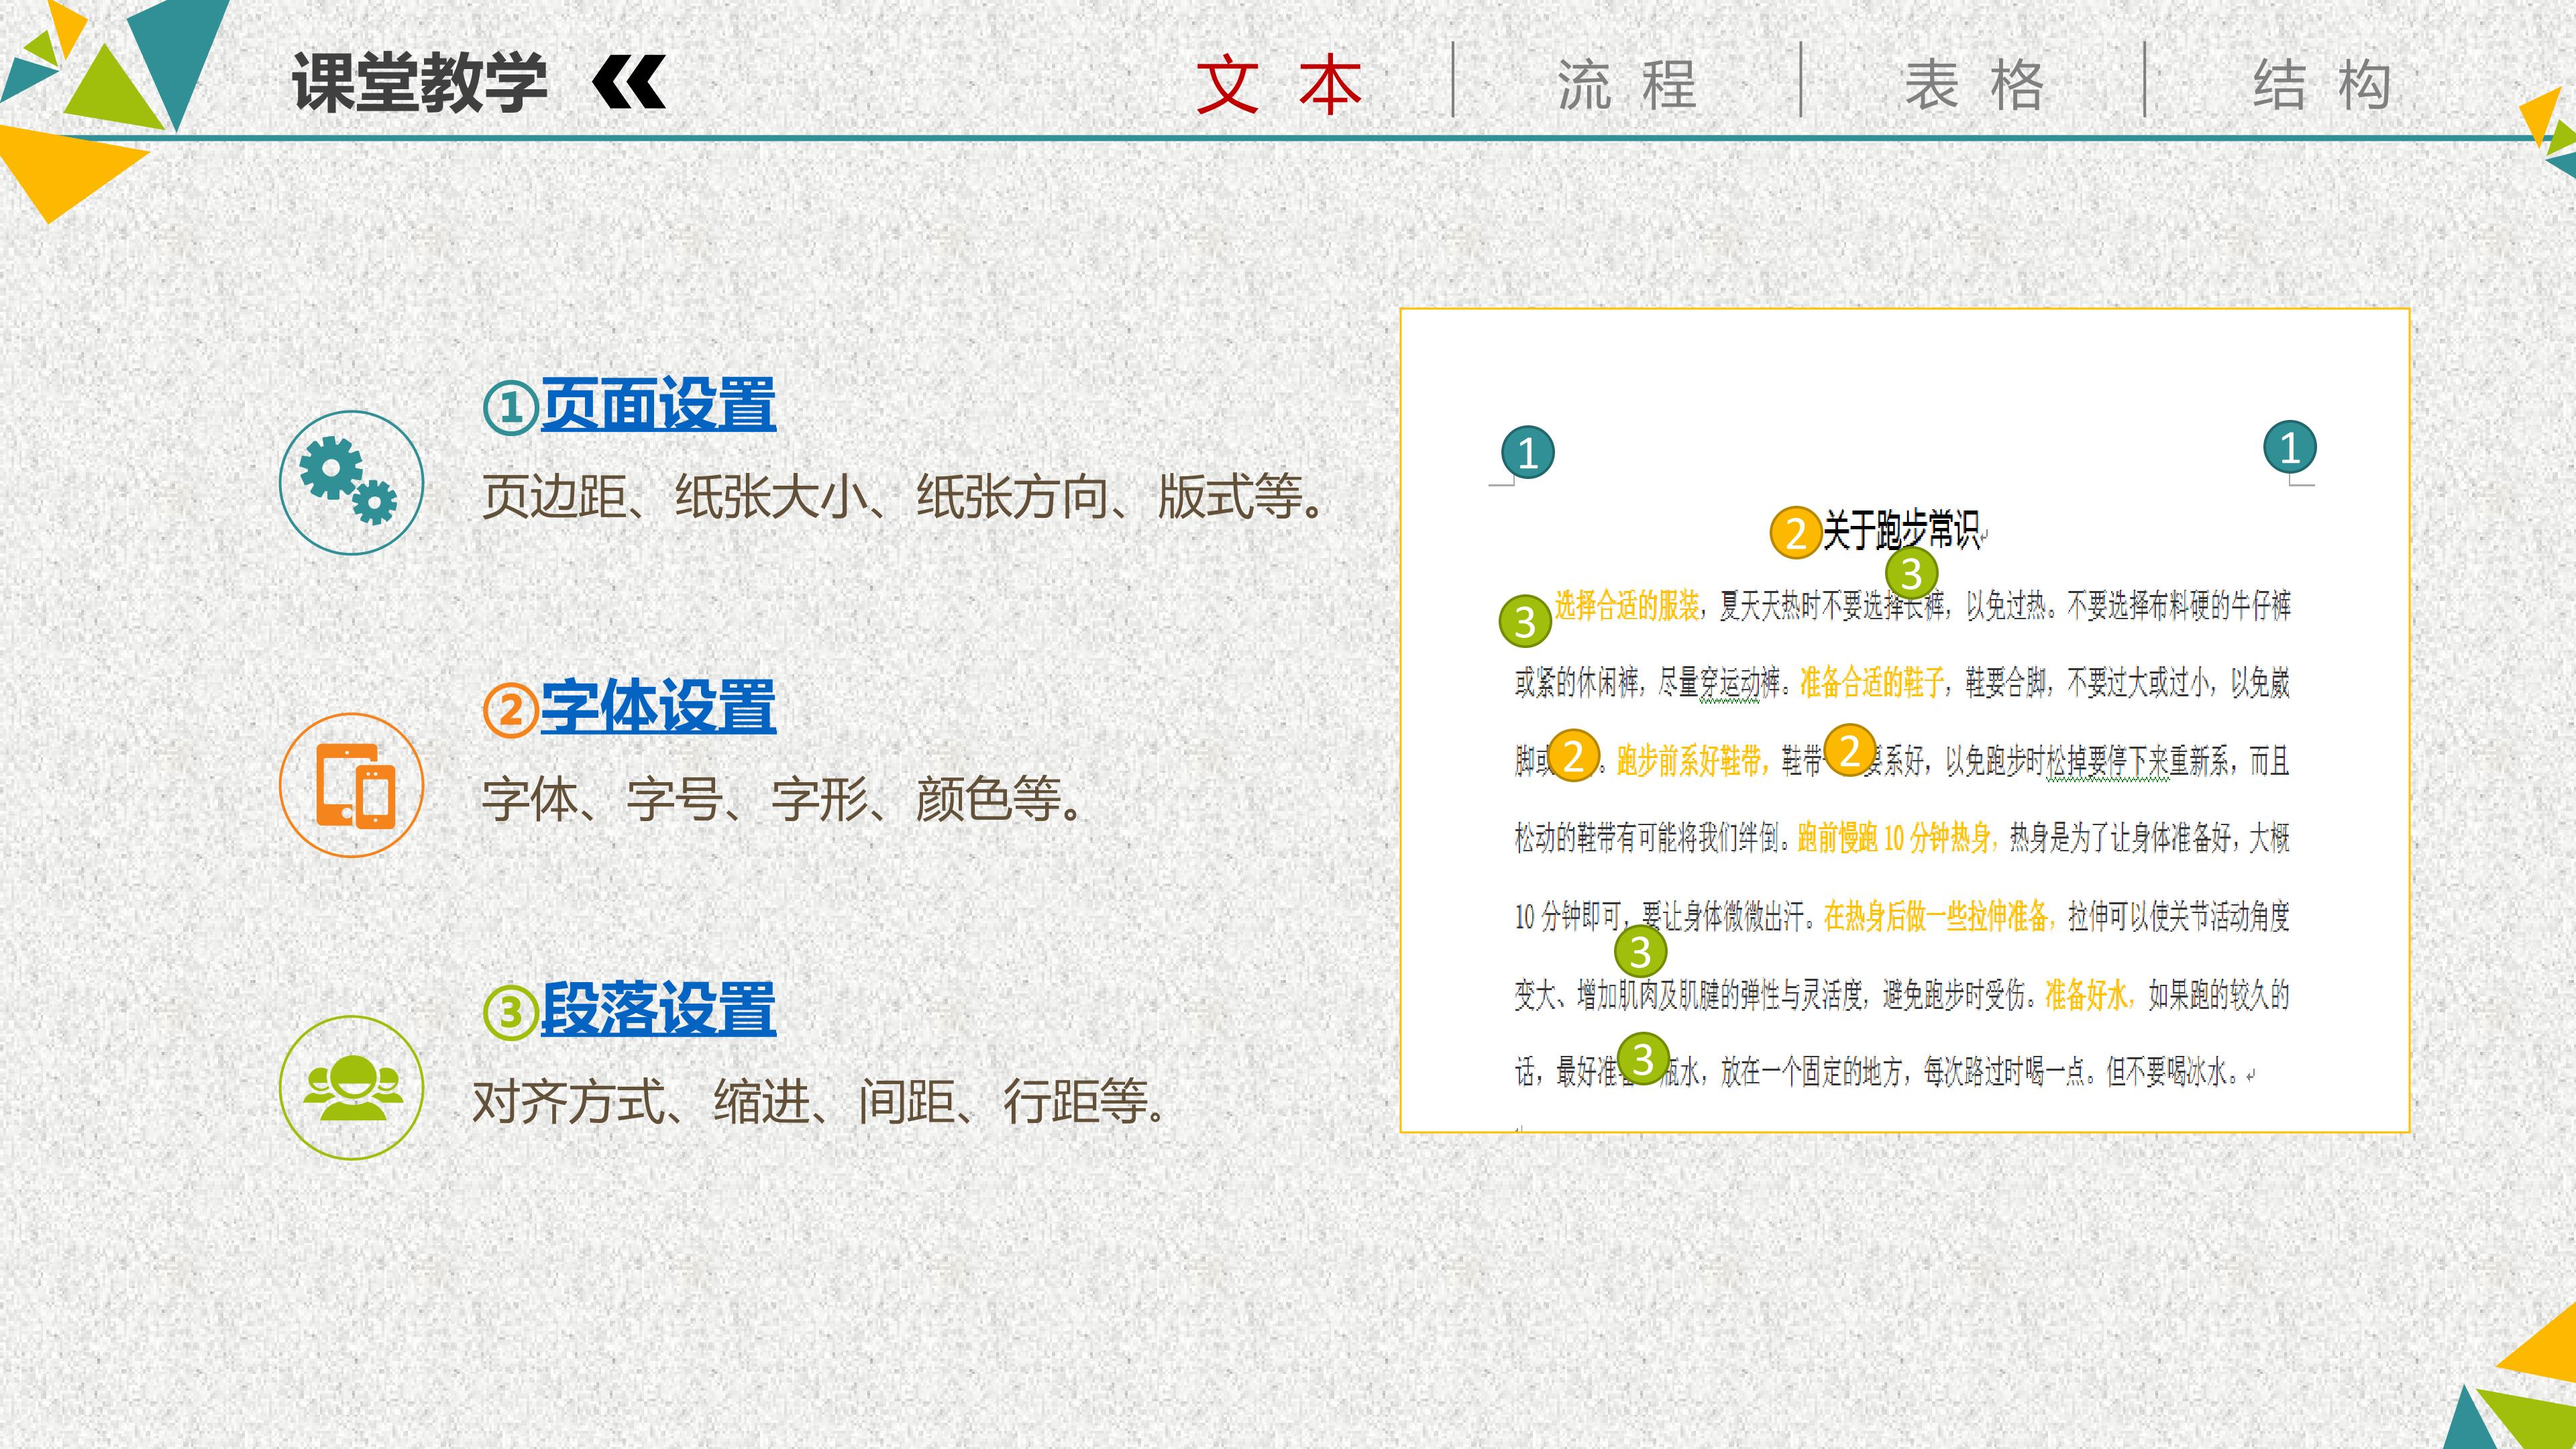2576x1449 pixels.
Task: Click the circled ② before 字体设置
Action: (x=511, y=711)
